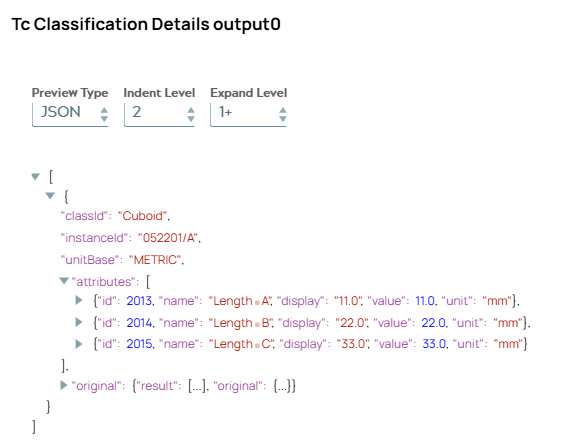Click the "METRIC" unitBase value
571x445 pixels.
(x=155, y=260)
